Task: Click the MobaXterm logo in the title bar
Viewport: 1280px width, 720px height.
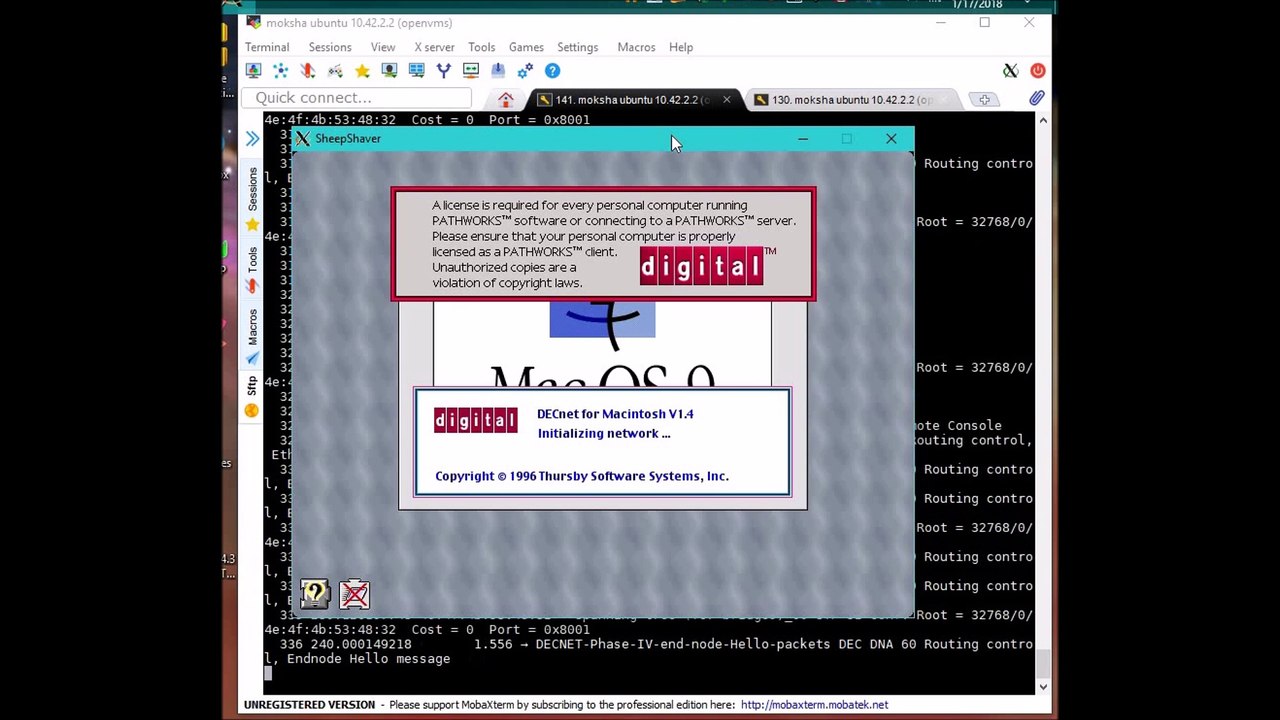Action: click(x=253, y=22)
